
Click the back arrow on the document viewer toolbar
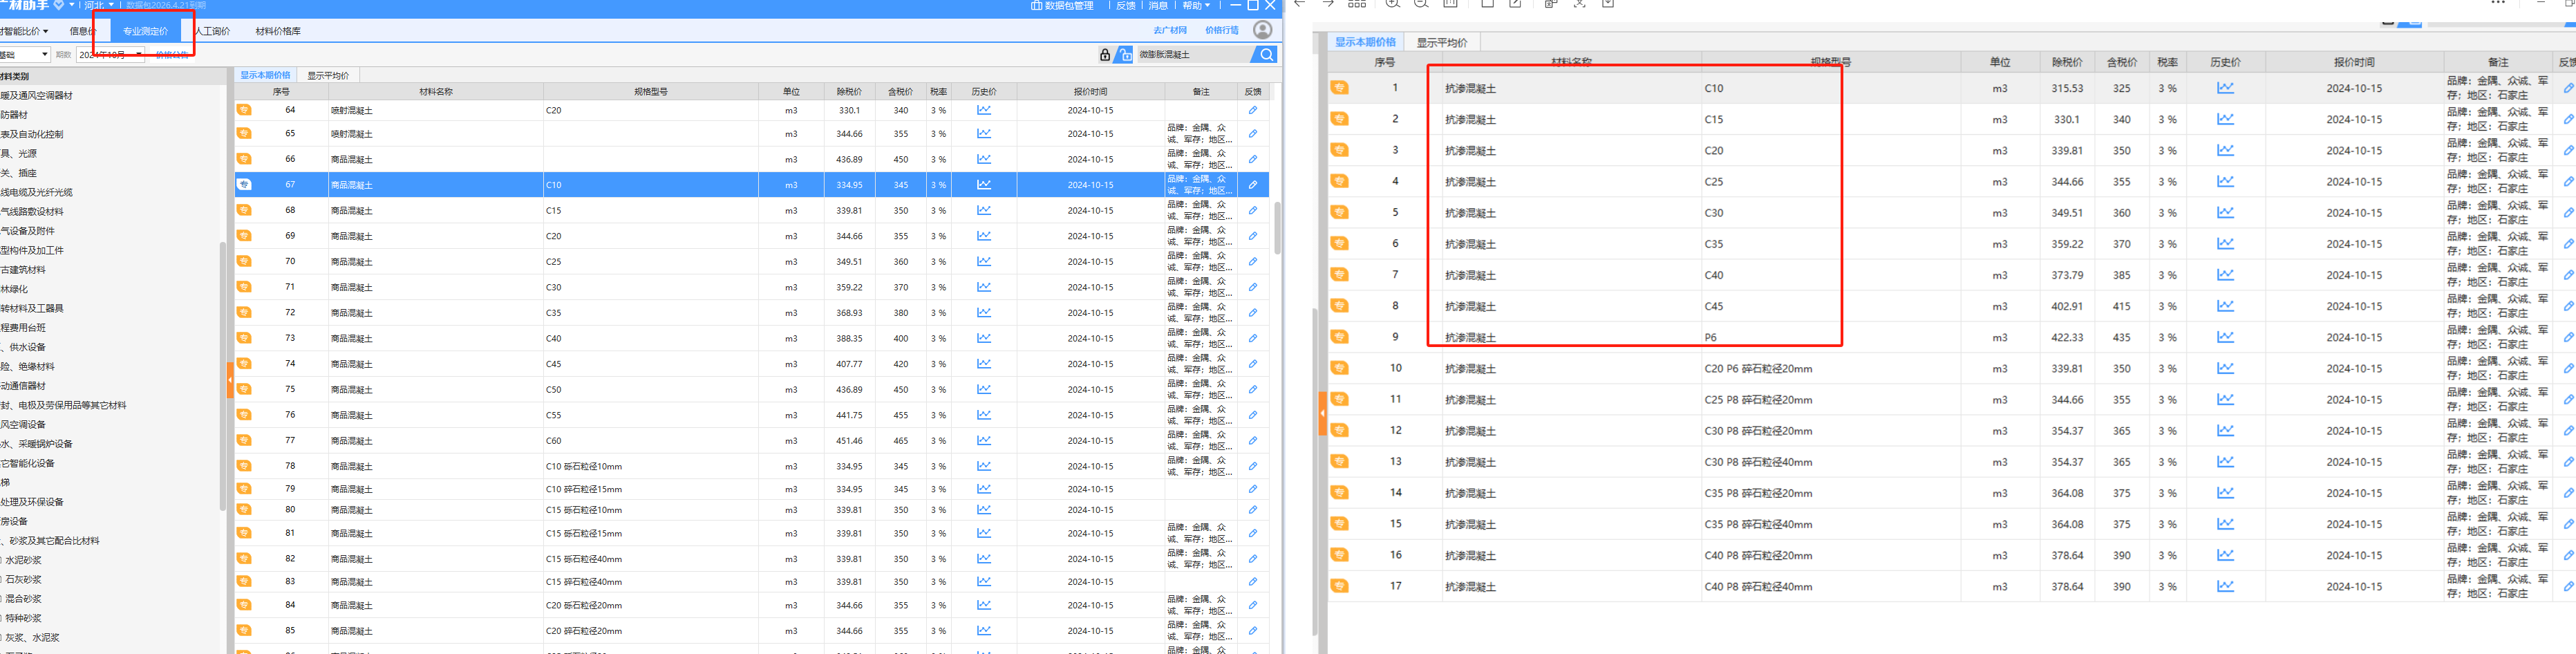pyautogui.click(x=1300, y=4)
